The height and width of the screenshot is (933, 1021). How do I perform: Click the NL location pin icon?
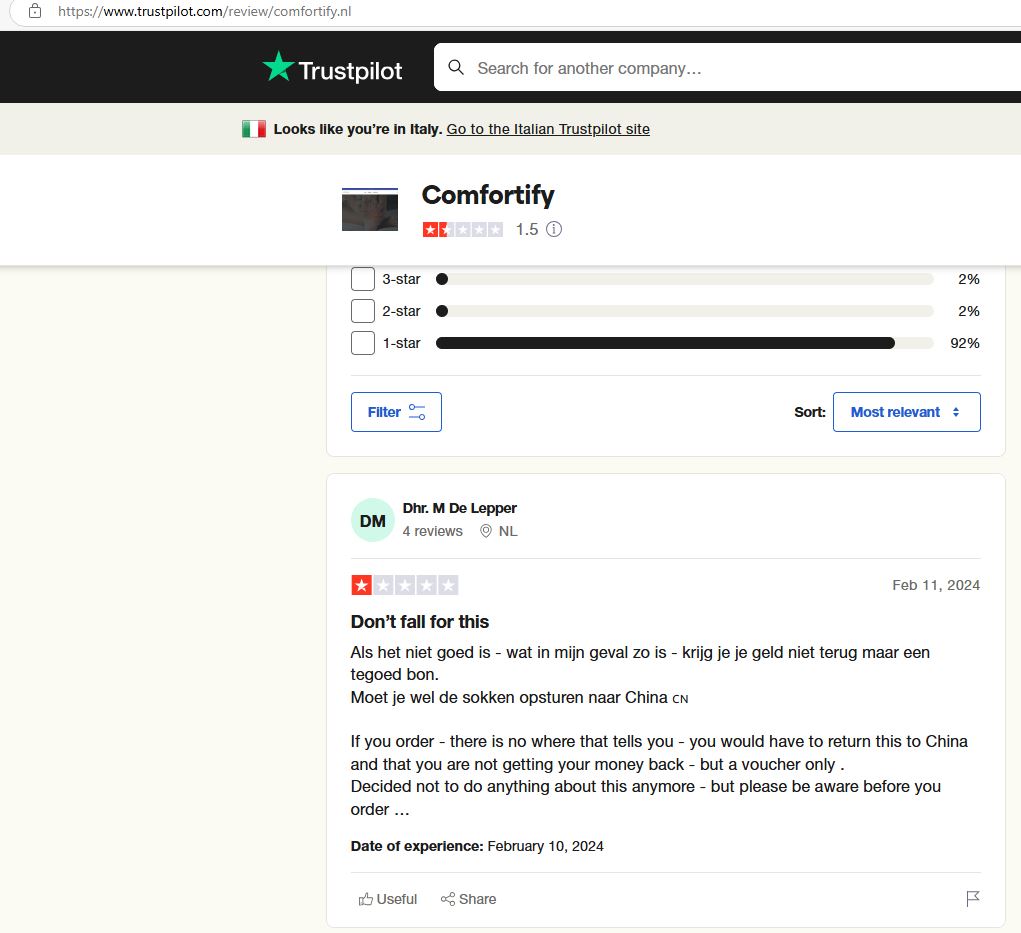click(486, 531)
